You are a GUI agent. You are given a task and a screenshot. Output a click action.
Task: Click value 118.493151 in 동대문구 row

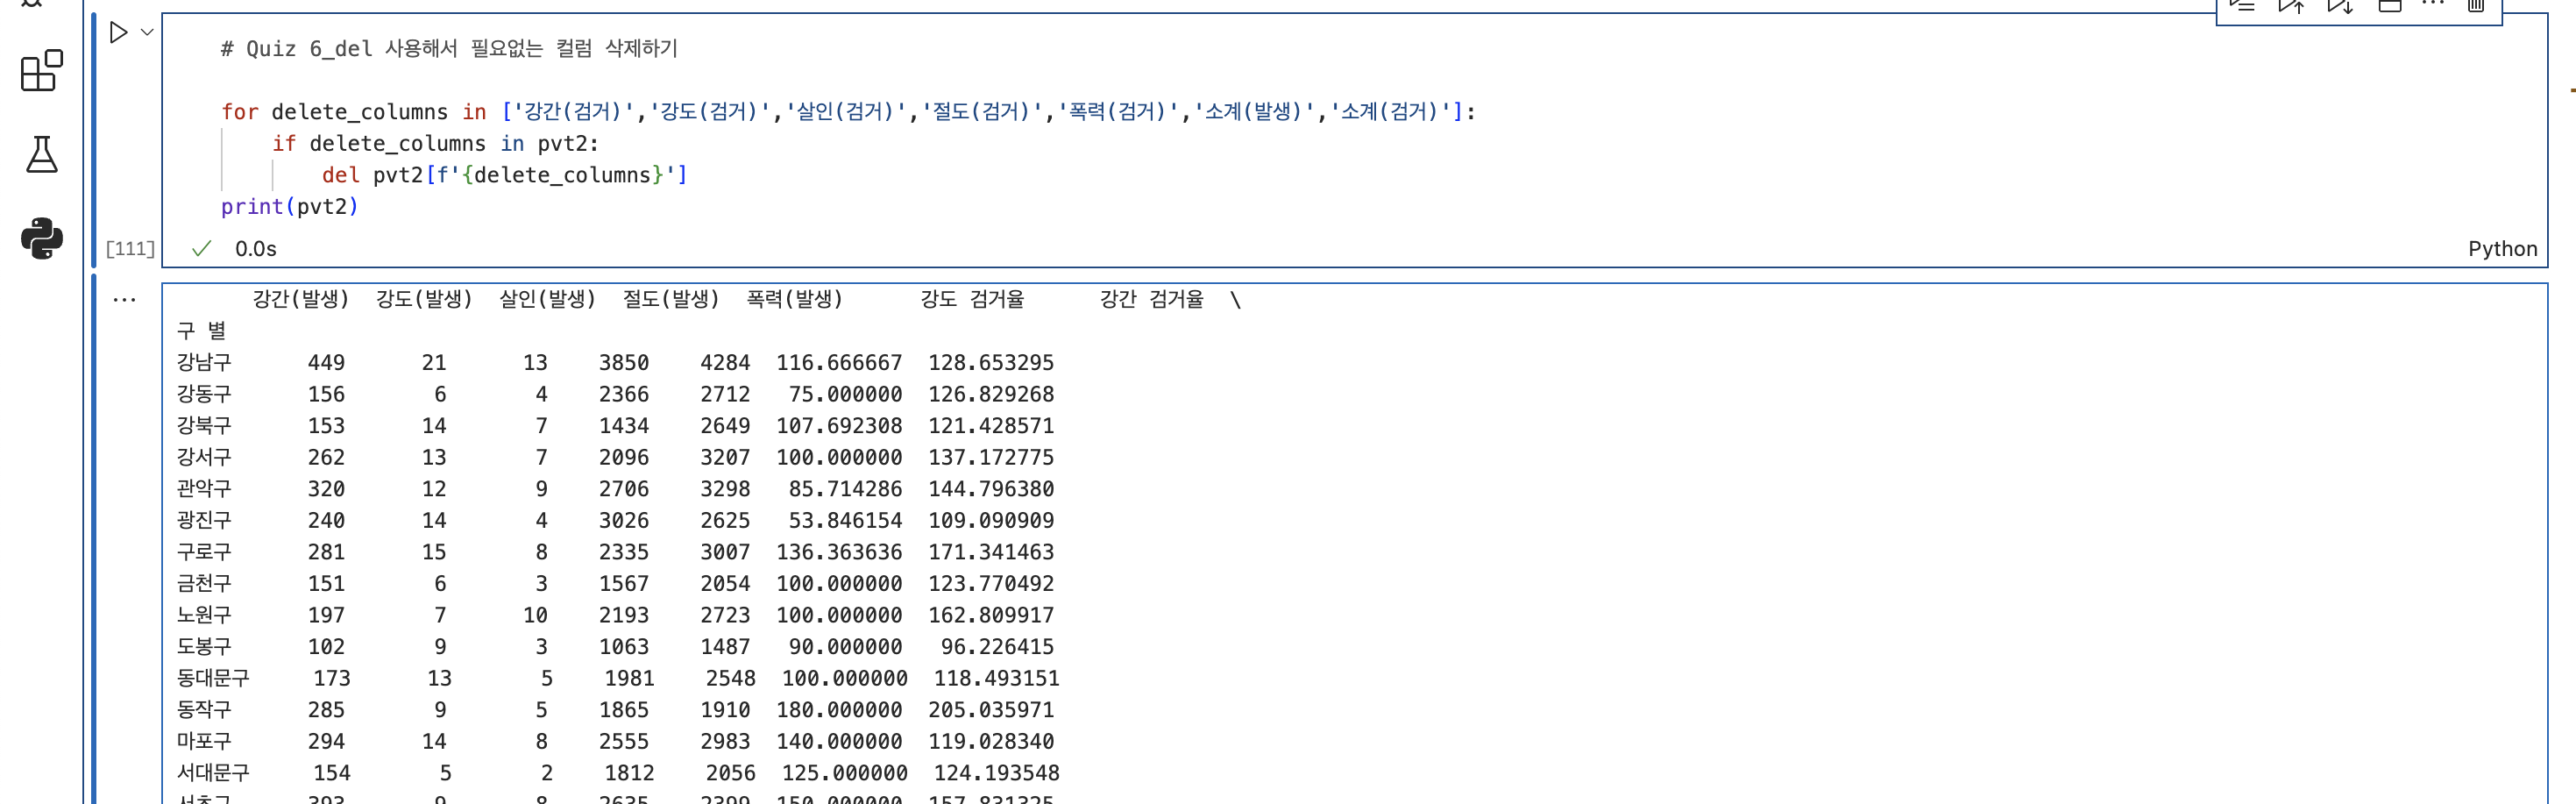997,678
